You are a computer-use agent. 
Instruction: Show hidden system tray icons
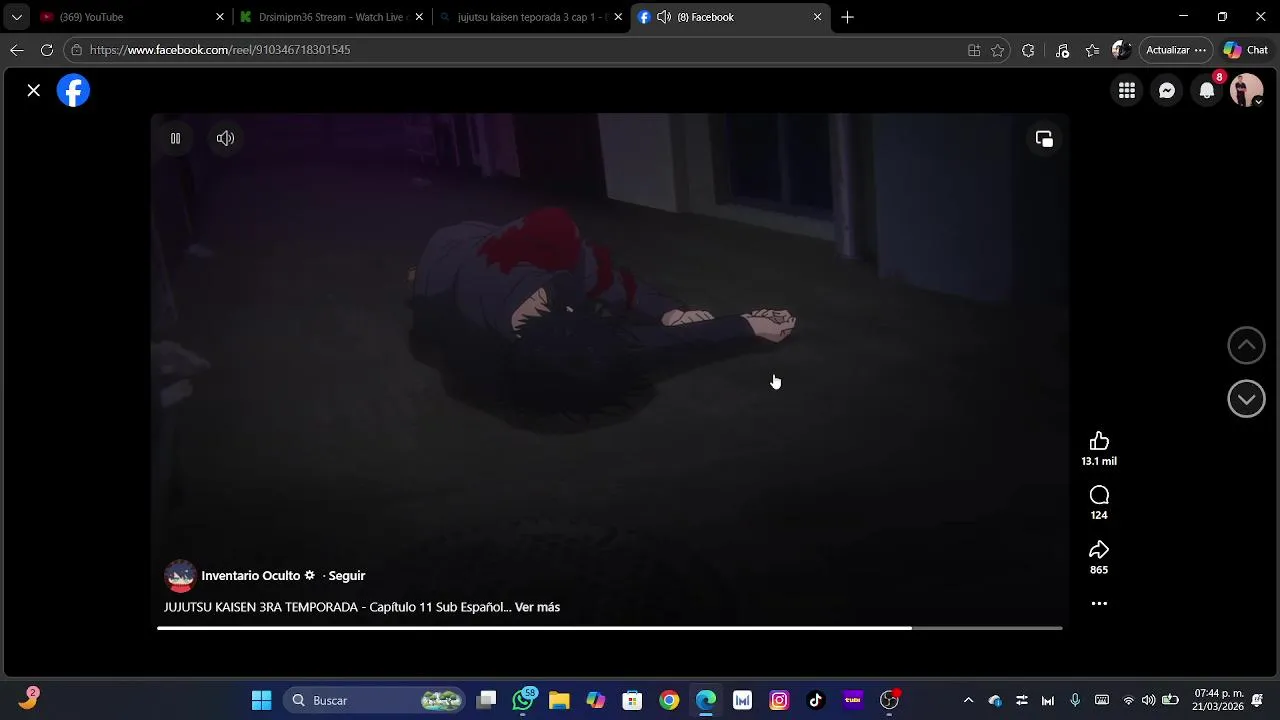[x=968, y=700]
